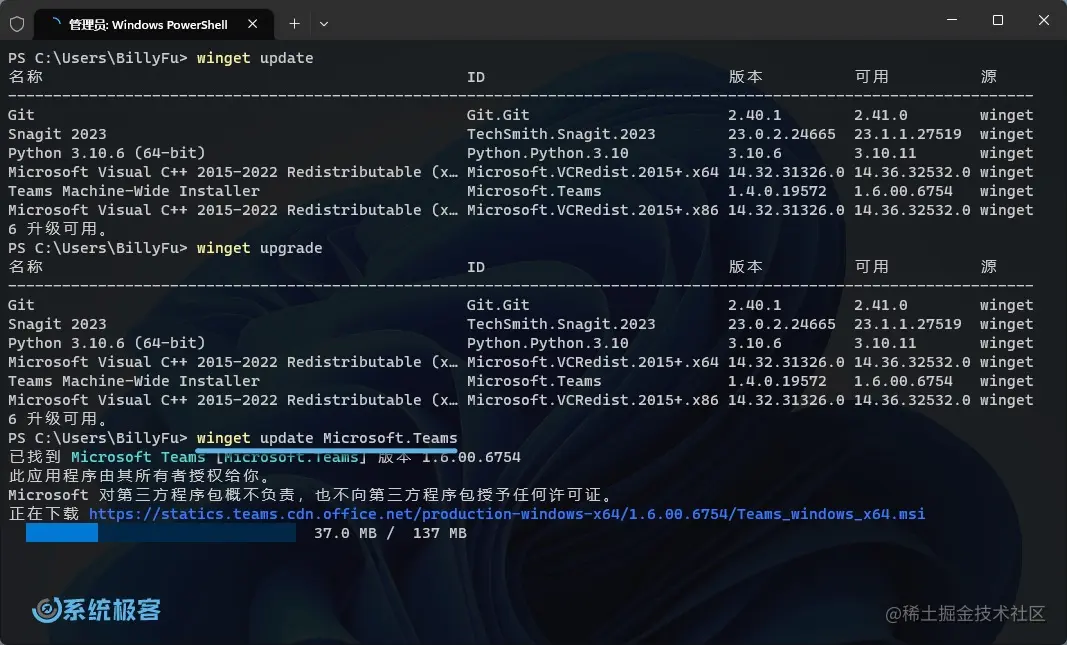Maximize the terminal window
1067x645 pixels.
(x=998, y=20)
